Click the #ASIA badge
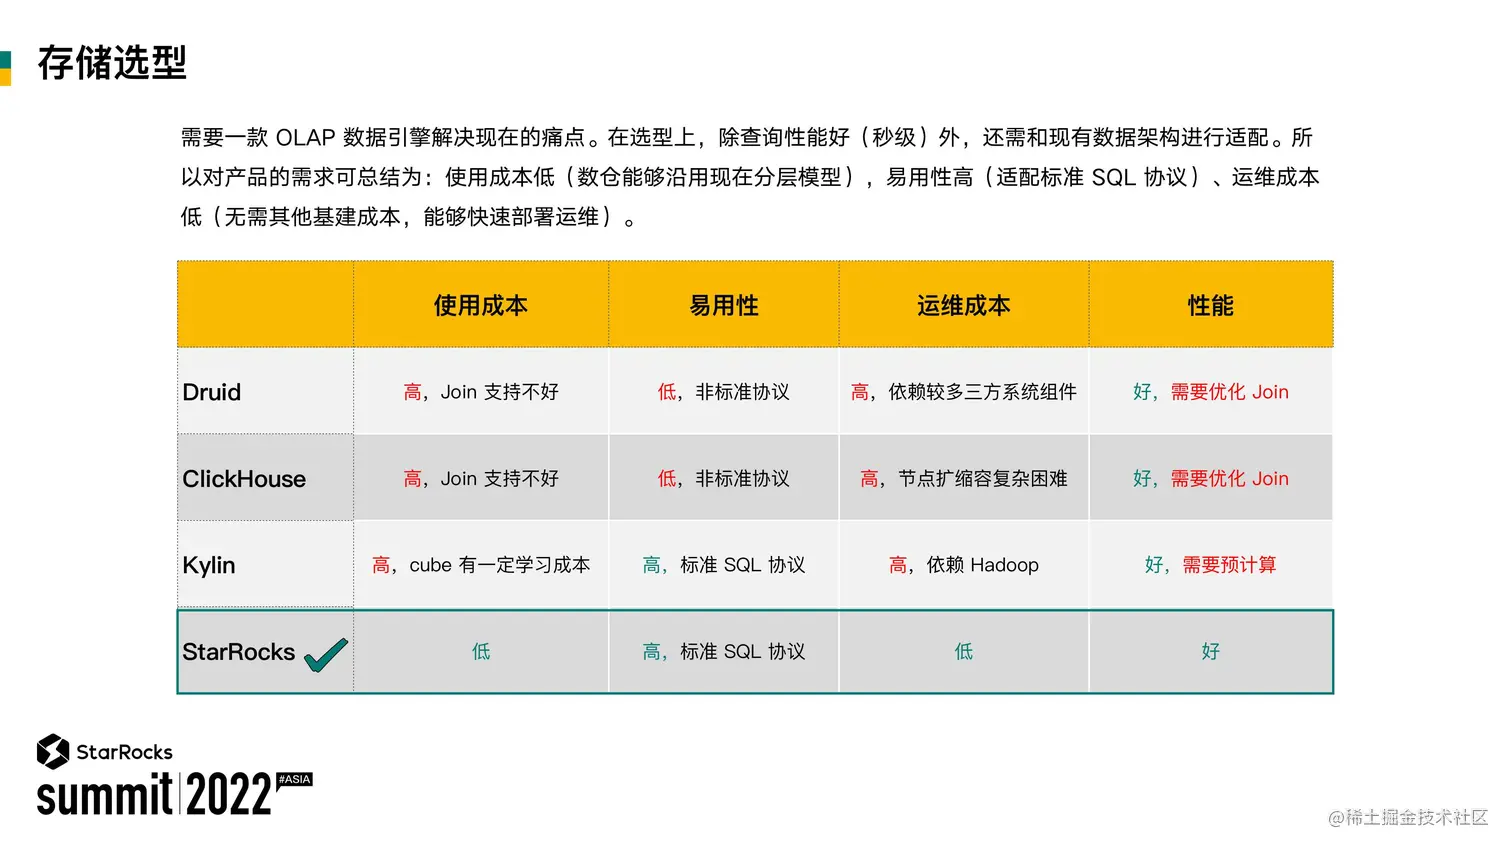The width and height of the screenshot is (1512, 851). (x=295, y=779)
